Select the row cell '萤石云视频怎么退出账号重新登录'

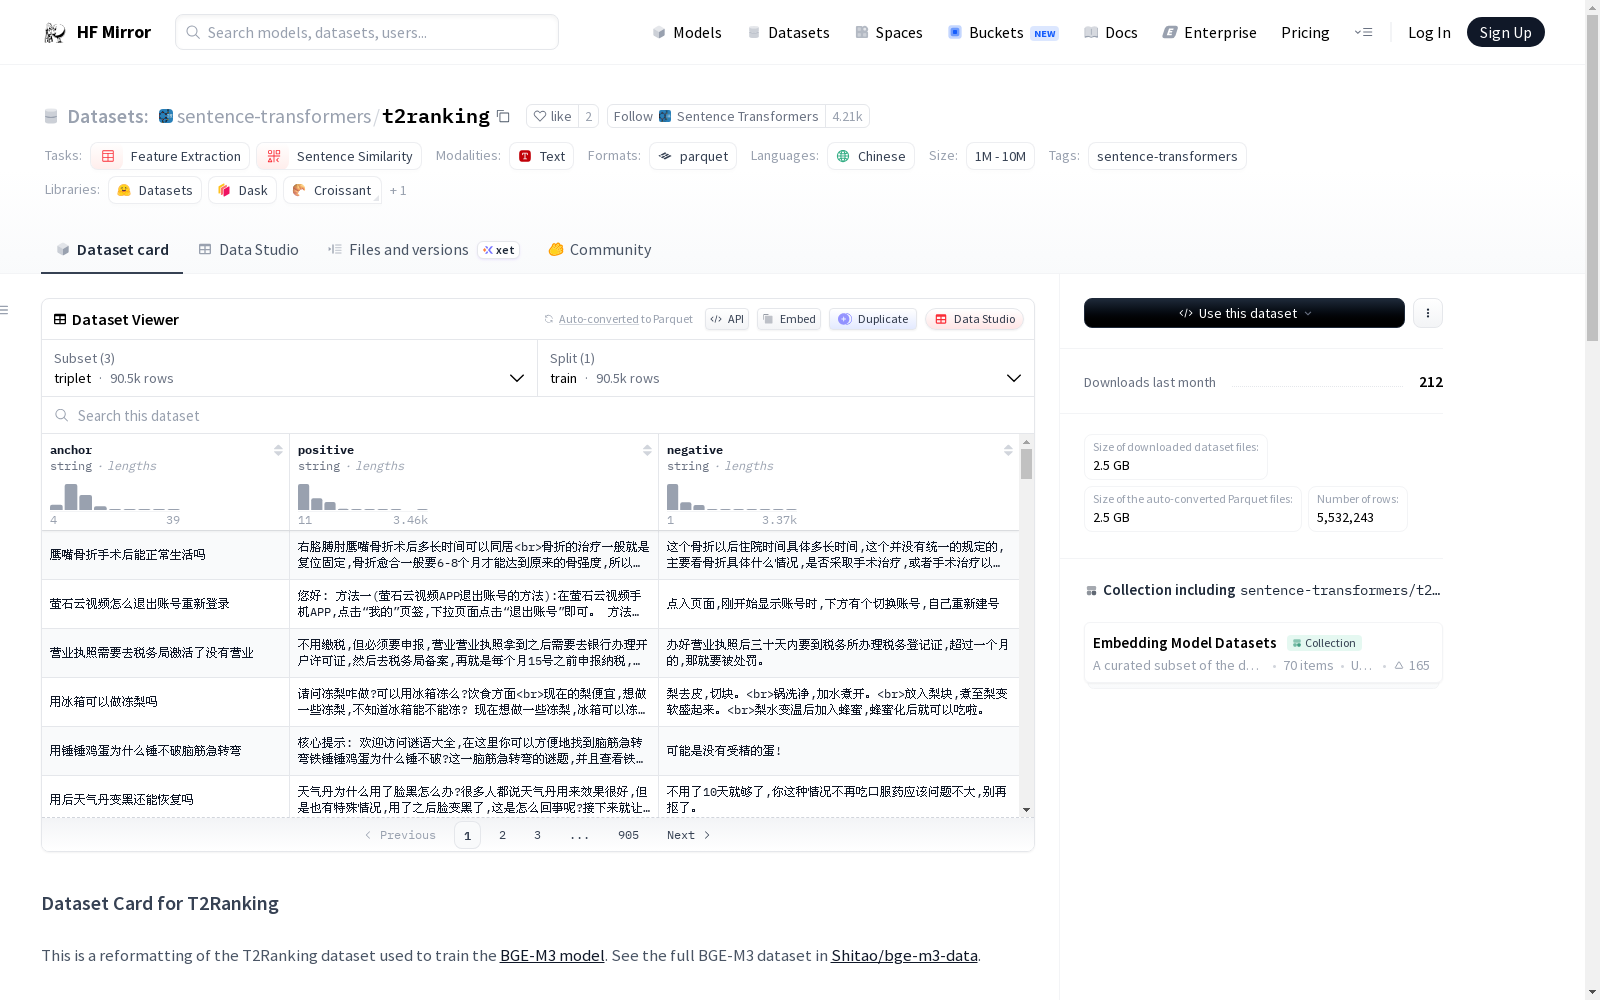coord(166,604)
